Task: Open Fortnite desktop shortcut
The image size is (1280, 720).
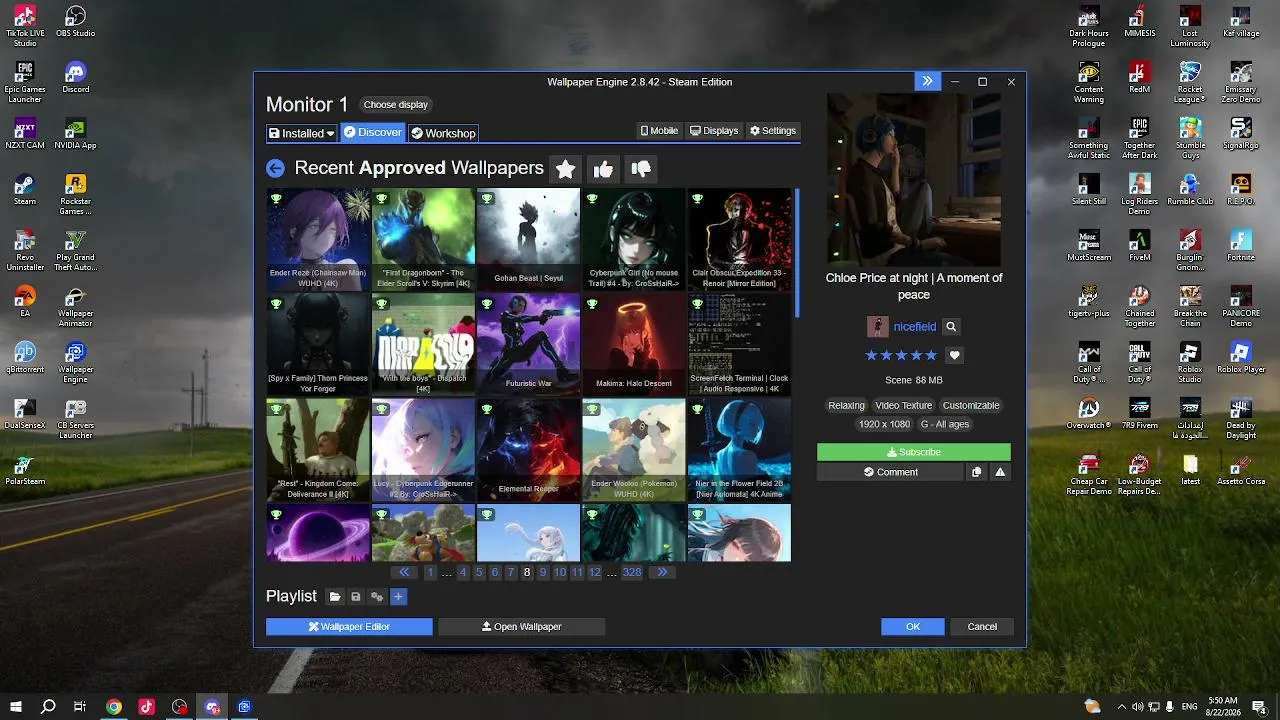Action: click(x=1241, y=245)
